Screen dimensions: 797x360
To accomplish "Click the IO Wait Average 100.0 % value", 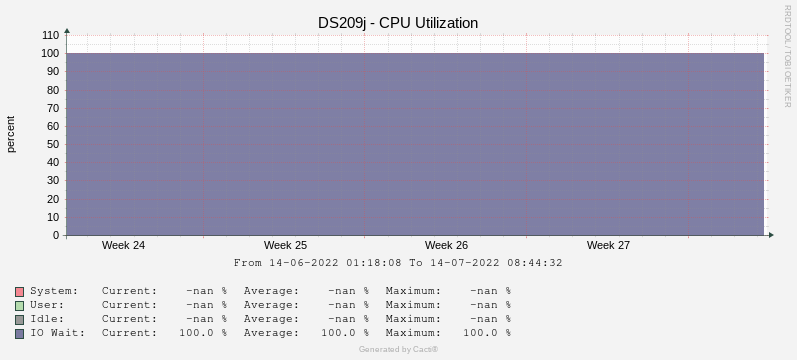I will click(x=345, y=333).
